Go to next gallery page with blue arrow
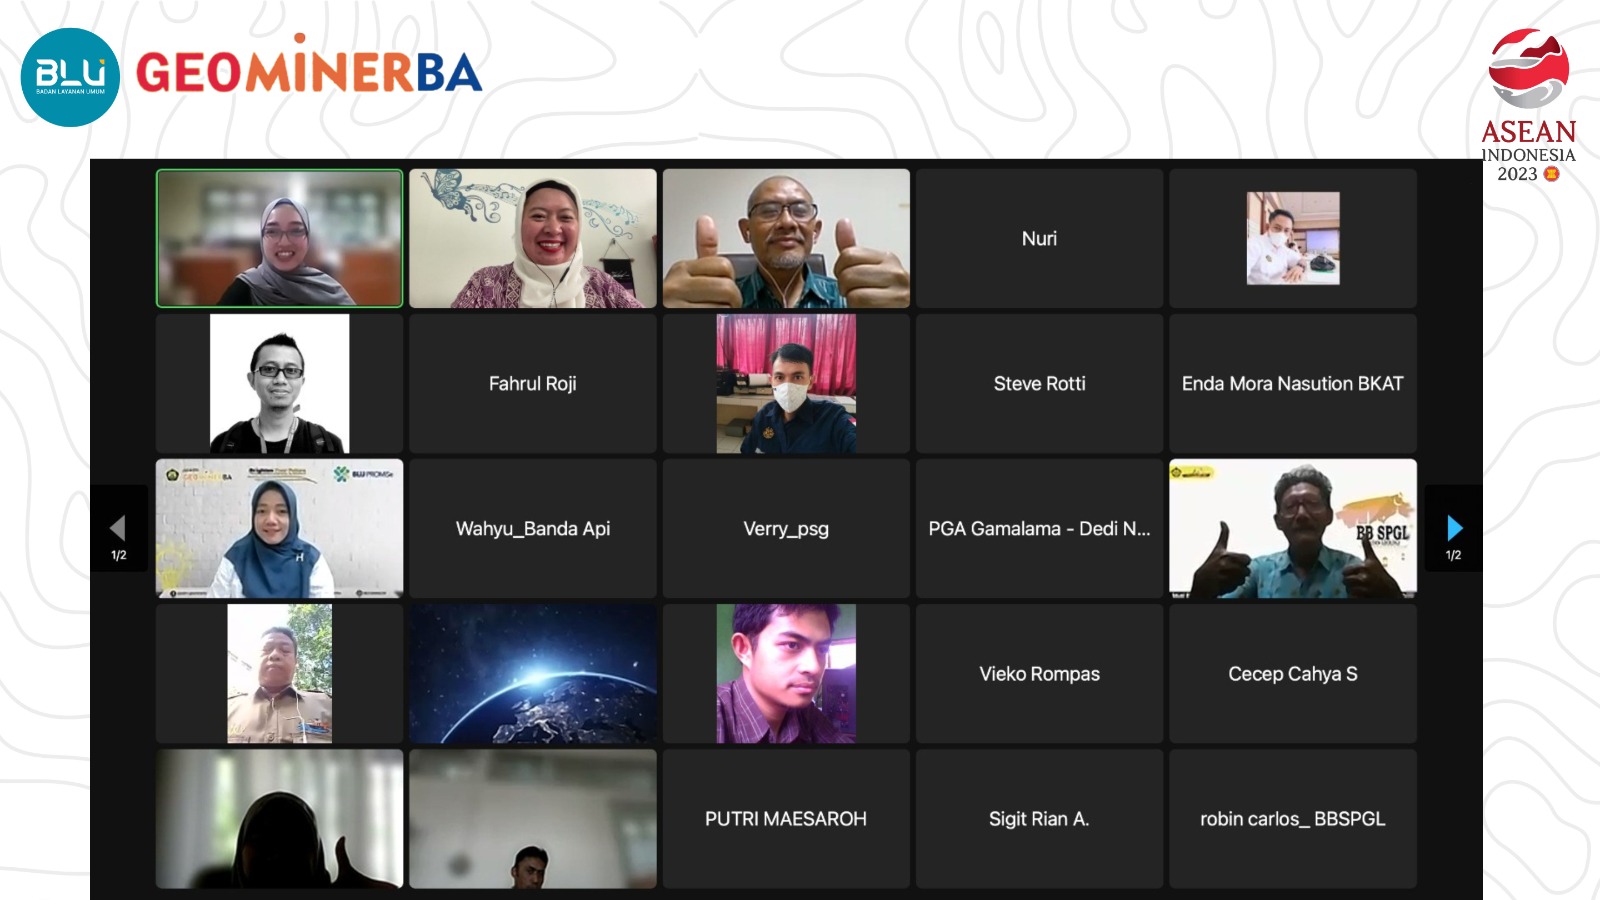This screenshot has height=900, width=1600. (x=1454, y=528)
